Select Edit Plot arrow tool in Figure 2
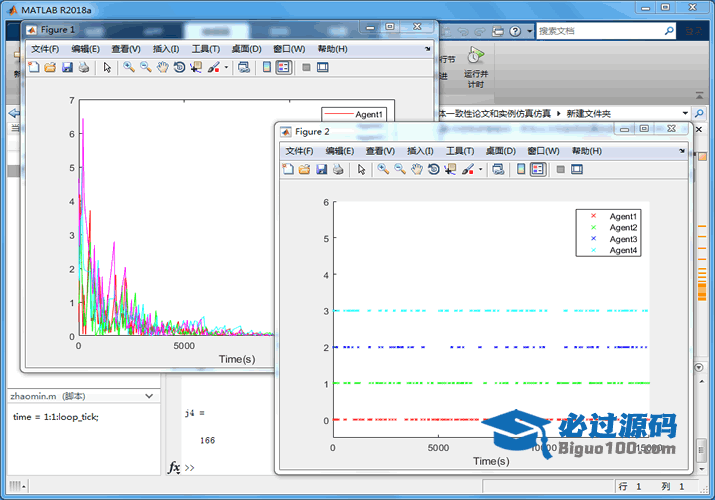This screenshot has width=715, height=500. point(362,170)
